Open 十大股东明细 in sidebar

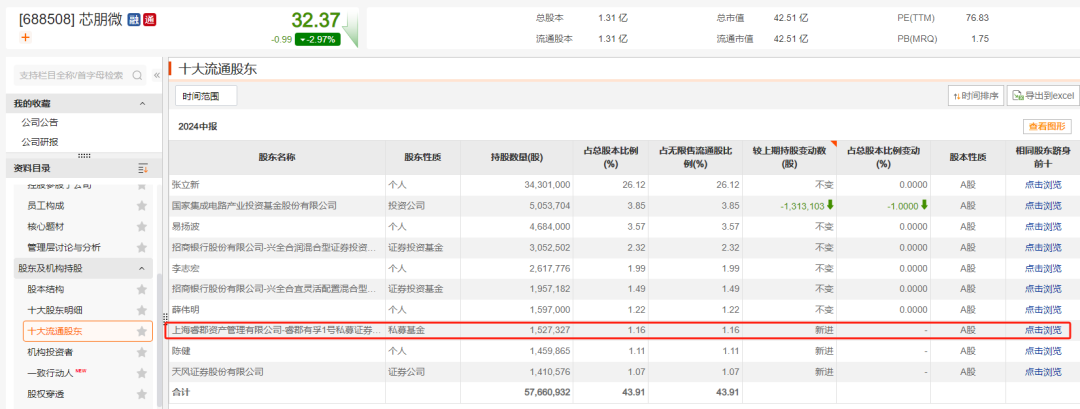pyautogui.click(x=56, y=310)
